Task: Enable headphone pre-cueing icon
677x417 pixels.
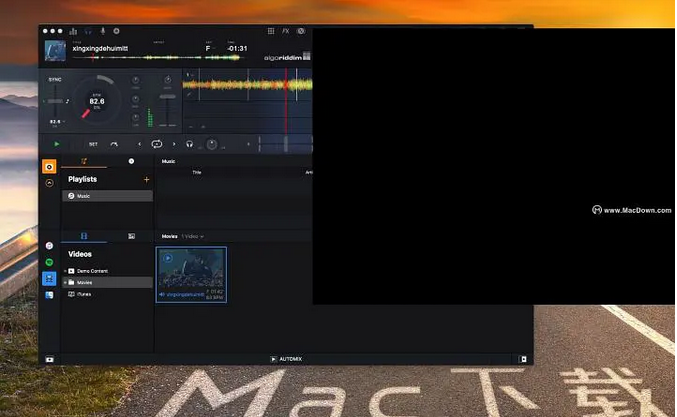Action: tap(190, 144)
